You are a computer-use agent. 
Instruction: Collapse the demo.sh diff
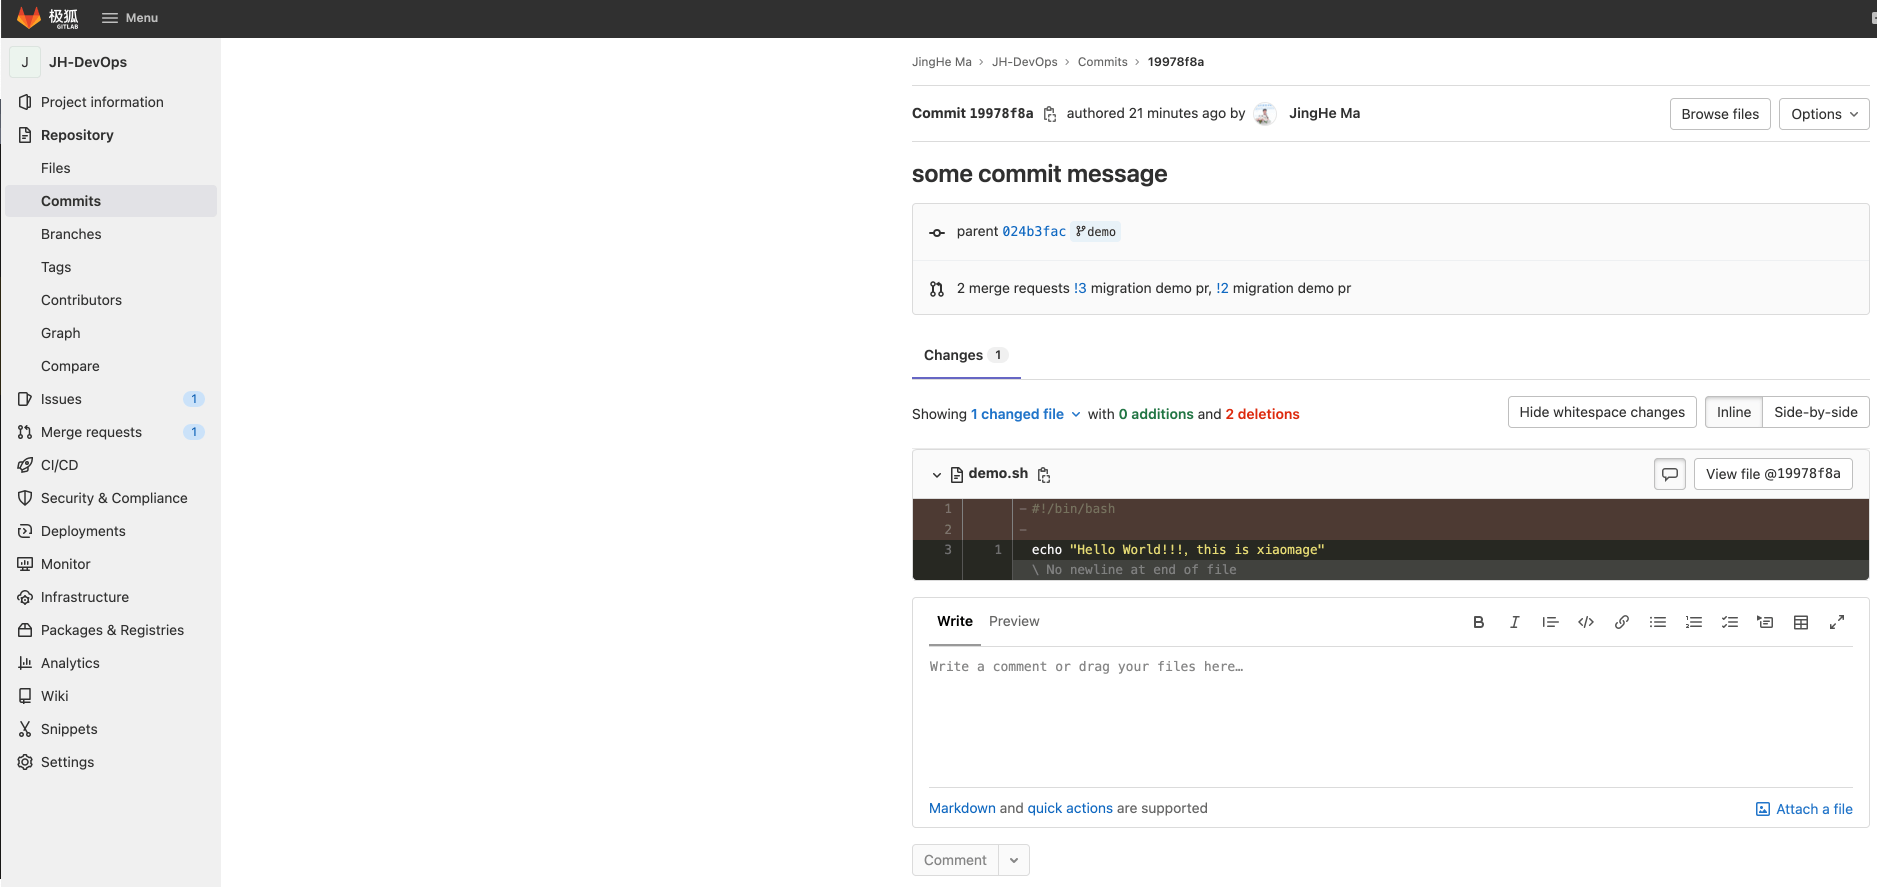[937, 475]
